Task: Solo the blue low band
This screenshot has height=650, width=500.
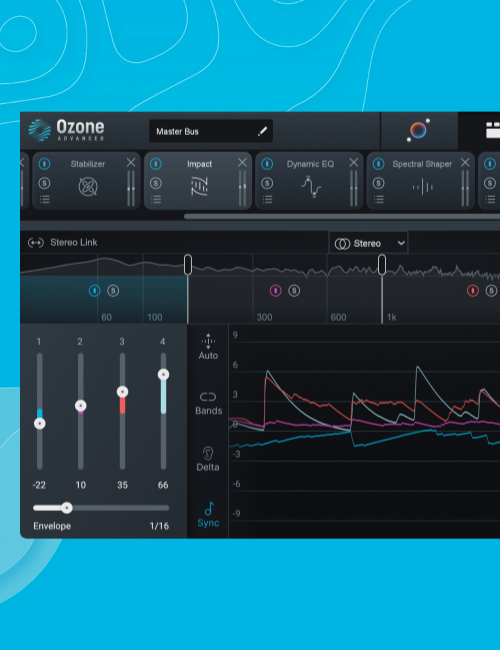Action: pyautogui.click(x=113, y=291)
